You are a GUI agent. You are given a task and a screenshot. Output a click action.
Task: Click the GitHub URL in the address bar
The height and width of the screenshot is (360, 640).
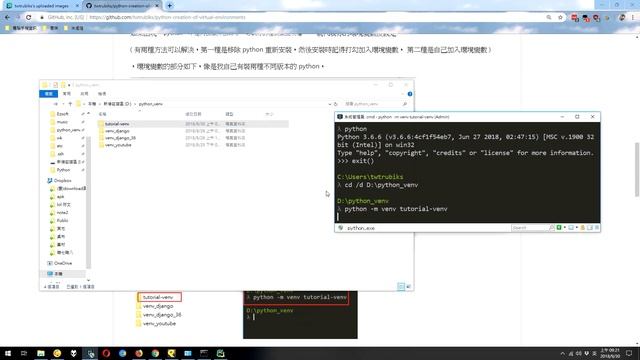click(x=167, y=18)
